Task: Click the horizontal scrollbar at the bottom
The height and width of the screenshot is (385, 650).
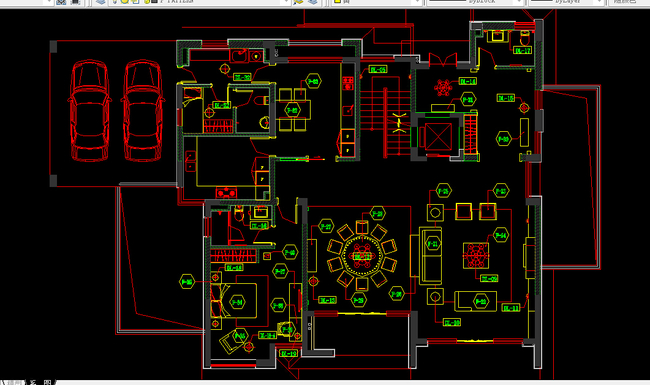Action: coord(352,383)
